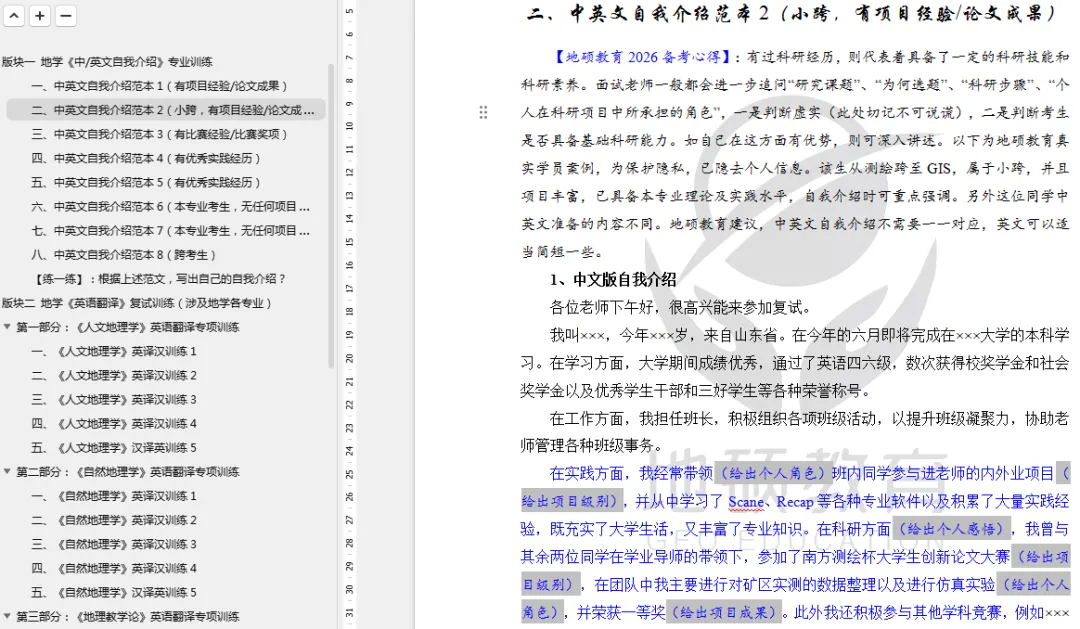1080x629 pixels.
Task: Click the paragraph drag handle dots icon
Action: point(484,112)
